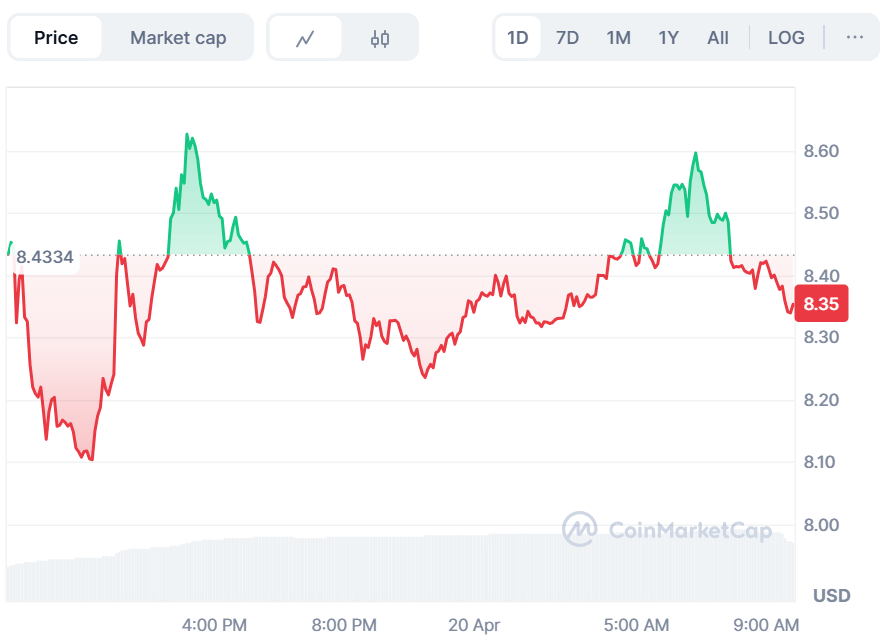Select the 1M time range
The width and height of the screenshot is (883, 637).
tap(618, 38)
